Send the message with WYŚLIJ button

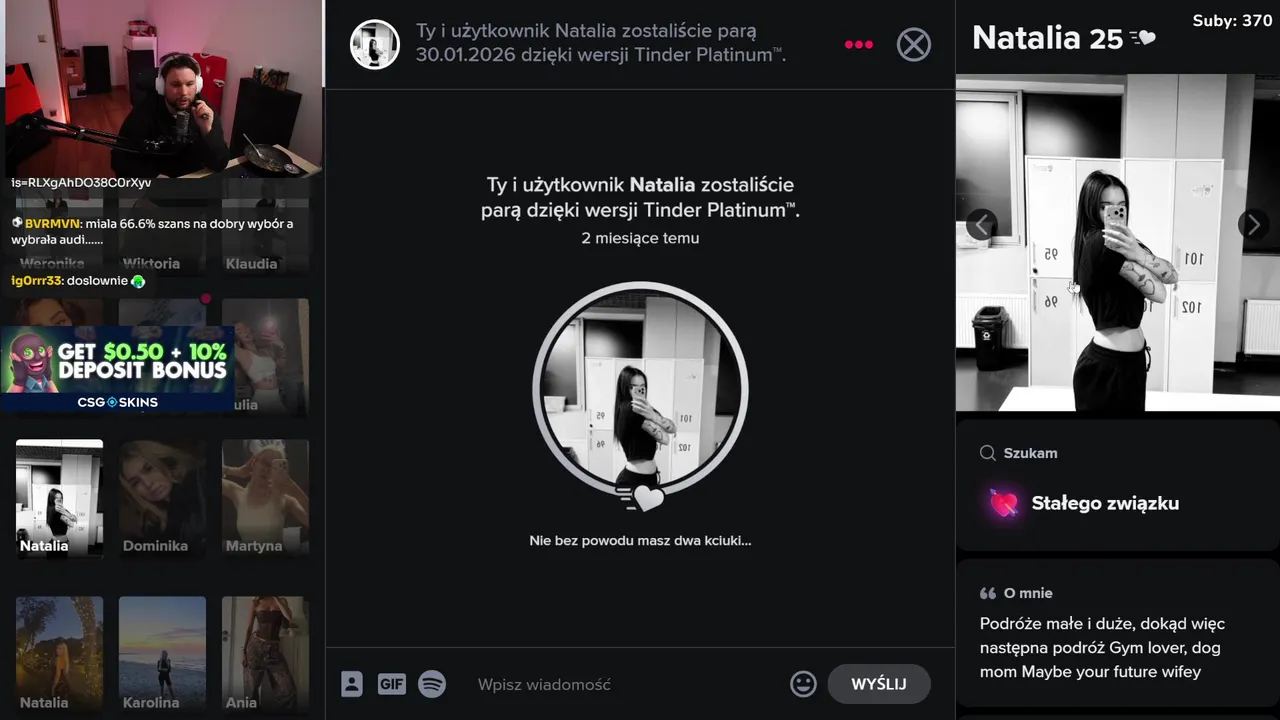[x=879, y=684]
